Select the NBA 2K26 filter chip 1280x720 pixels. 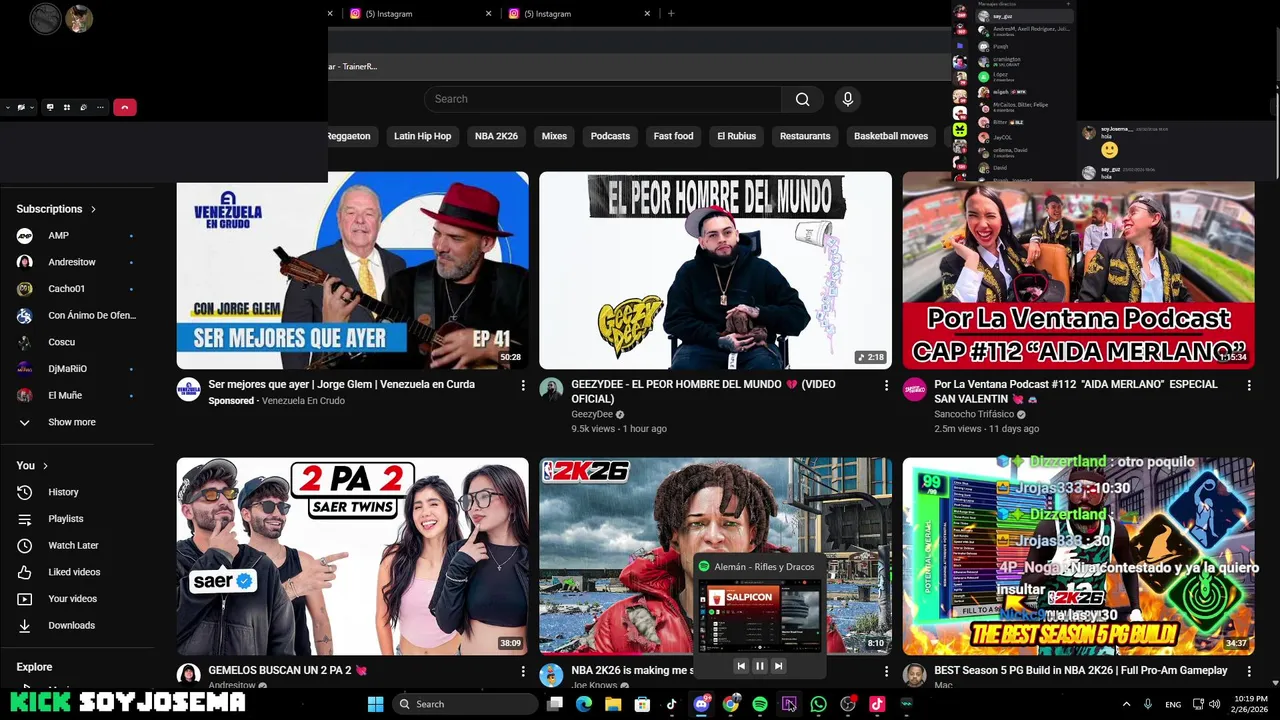496,136
